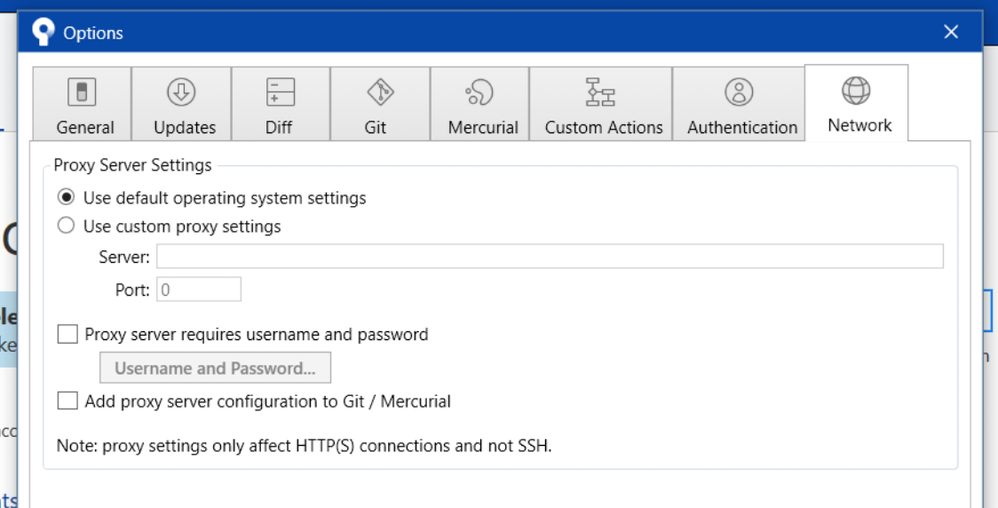Switch to the Authentication tab label
Viewport: 998px width, 508px height.
point(742,128)
